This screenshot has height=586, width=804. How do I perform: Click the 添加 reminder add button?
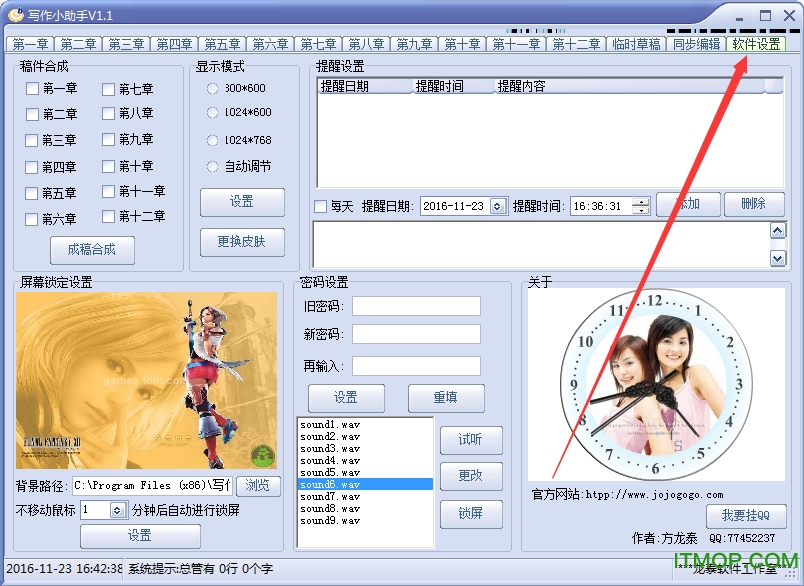coord(688,204)
